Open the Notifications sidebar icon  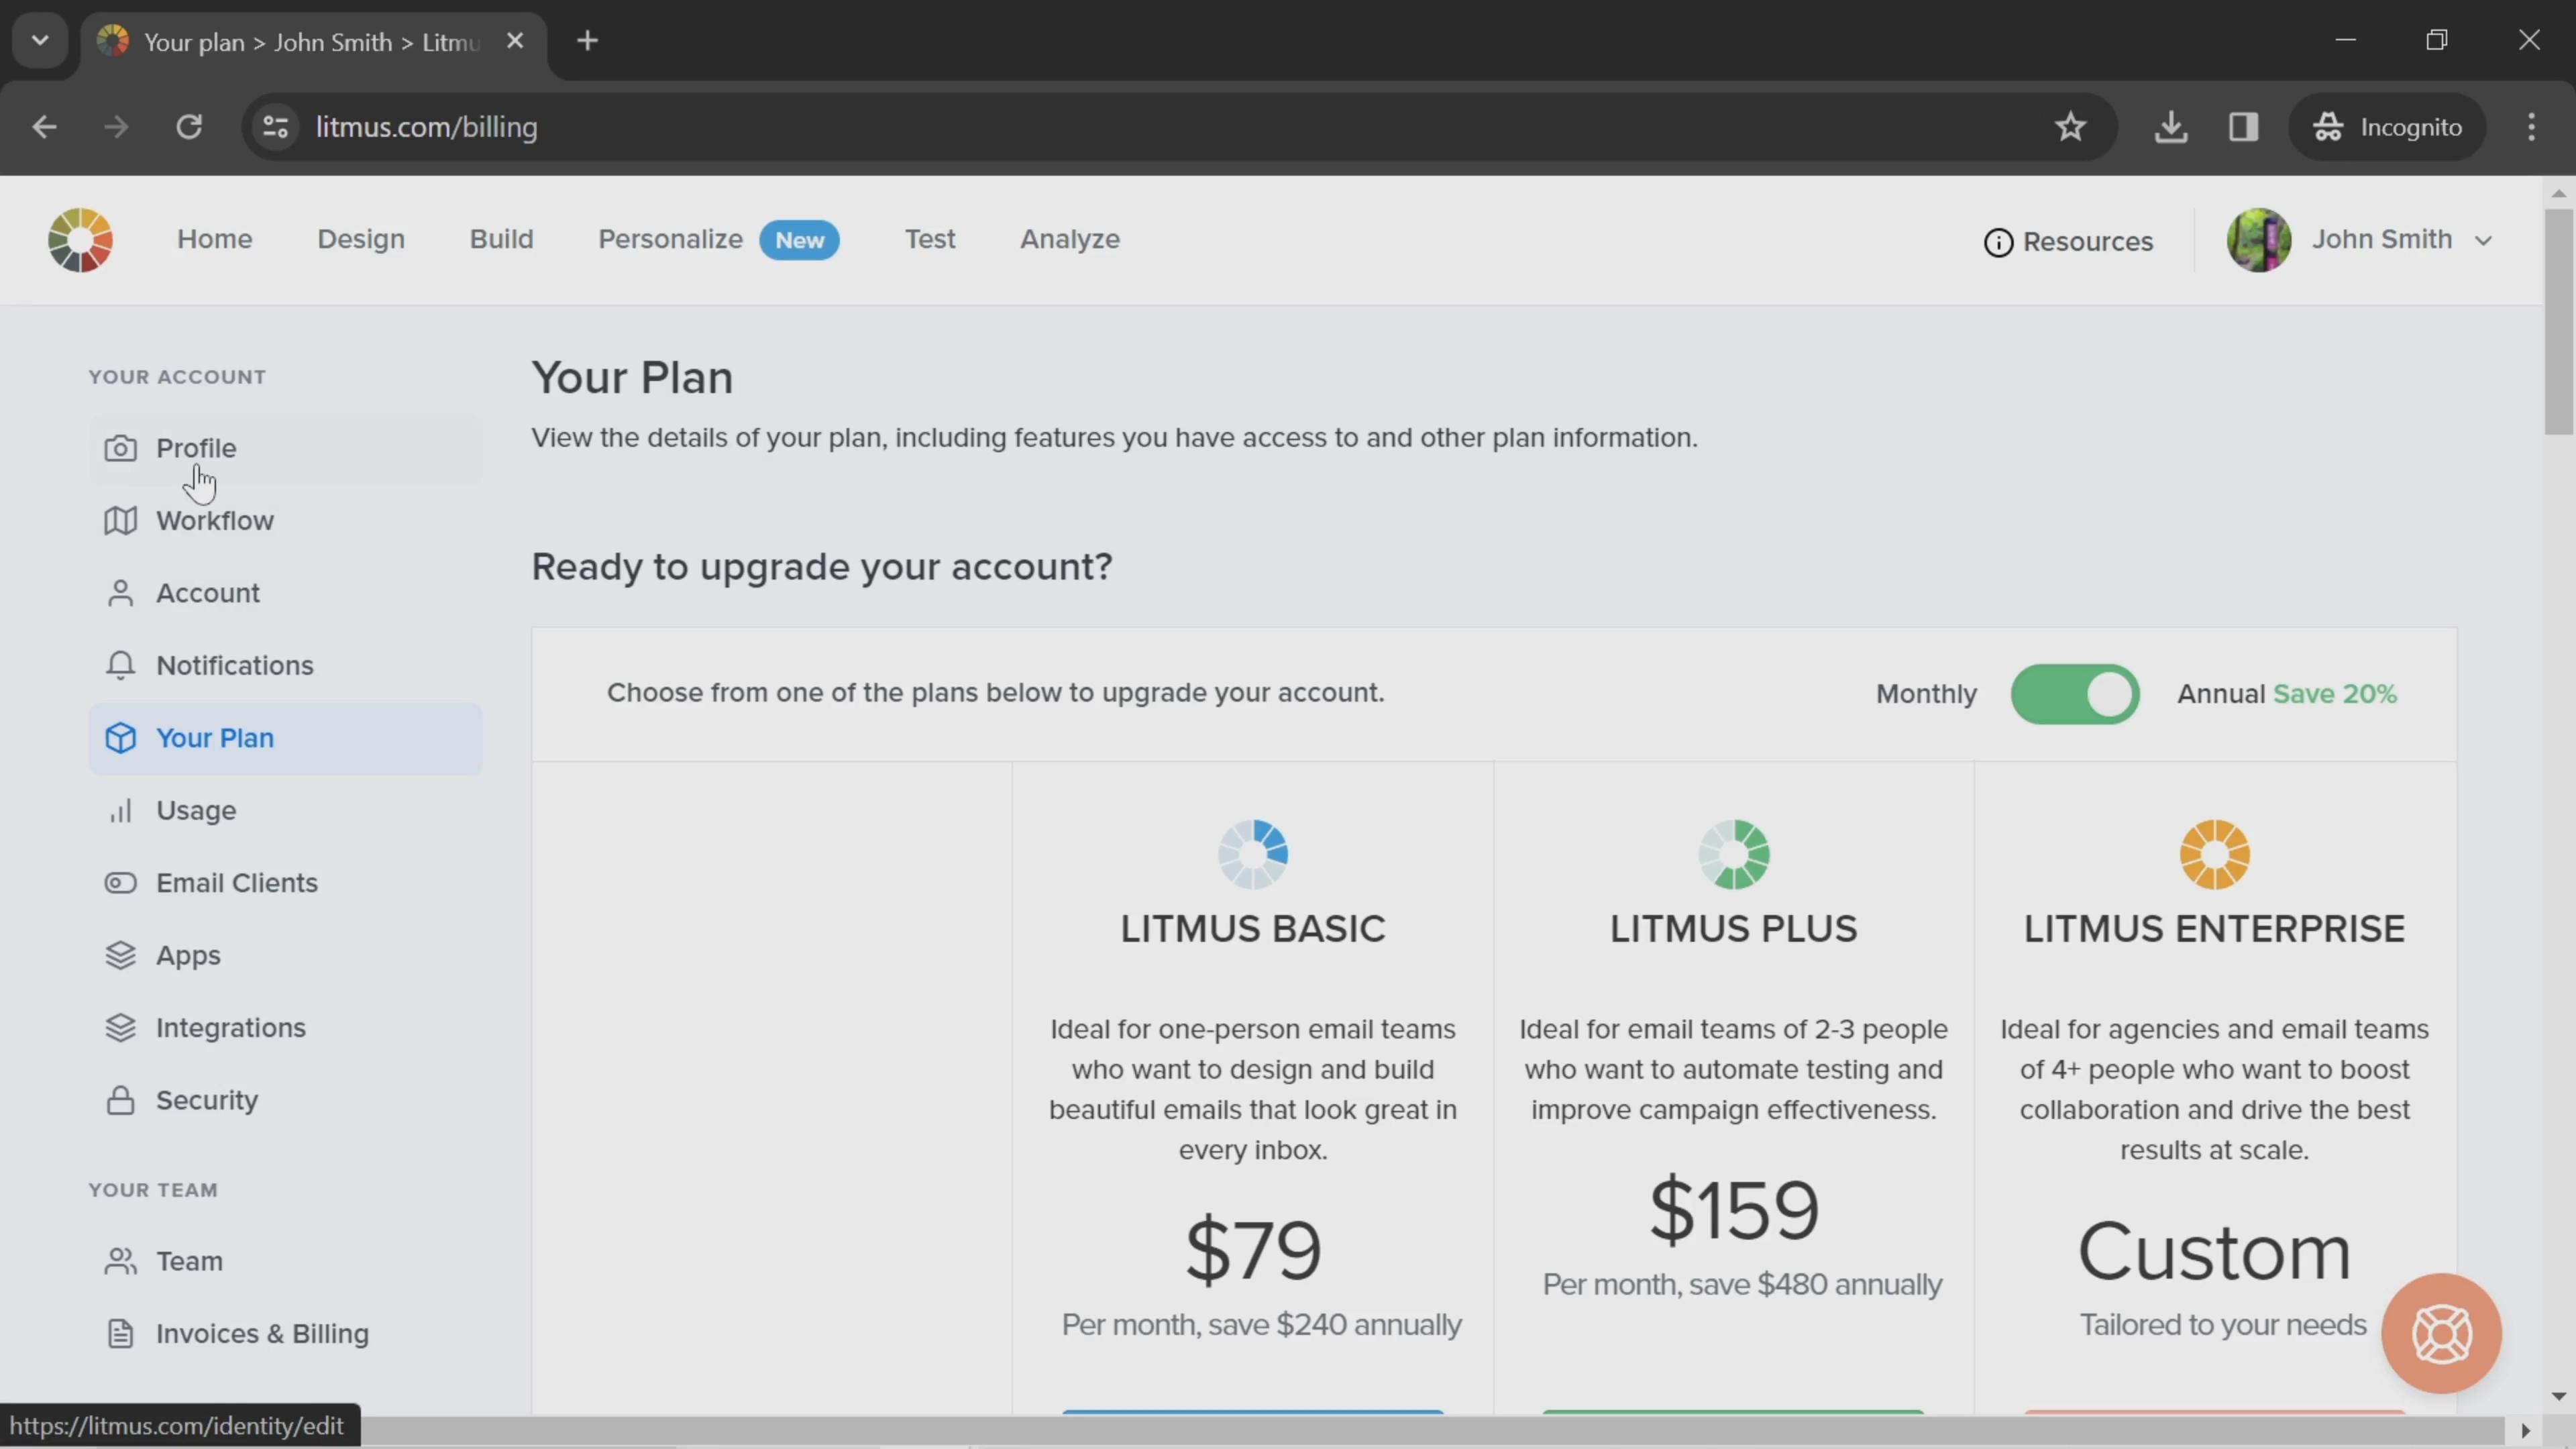119,665
